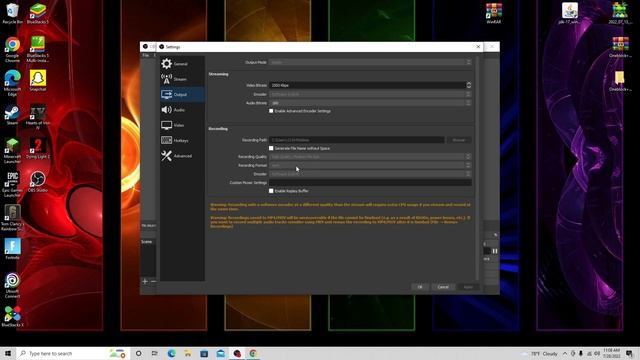Open Microsoft Edge from the taskbar
Screen dimensions: 640x360
click(171, 353)
